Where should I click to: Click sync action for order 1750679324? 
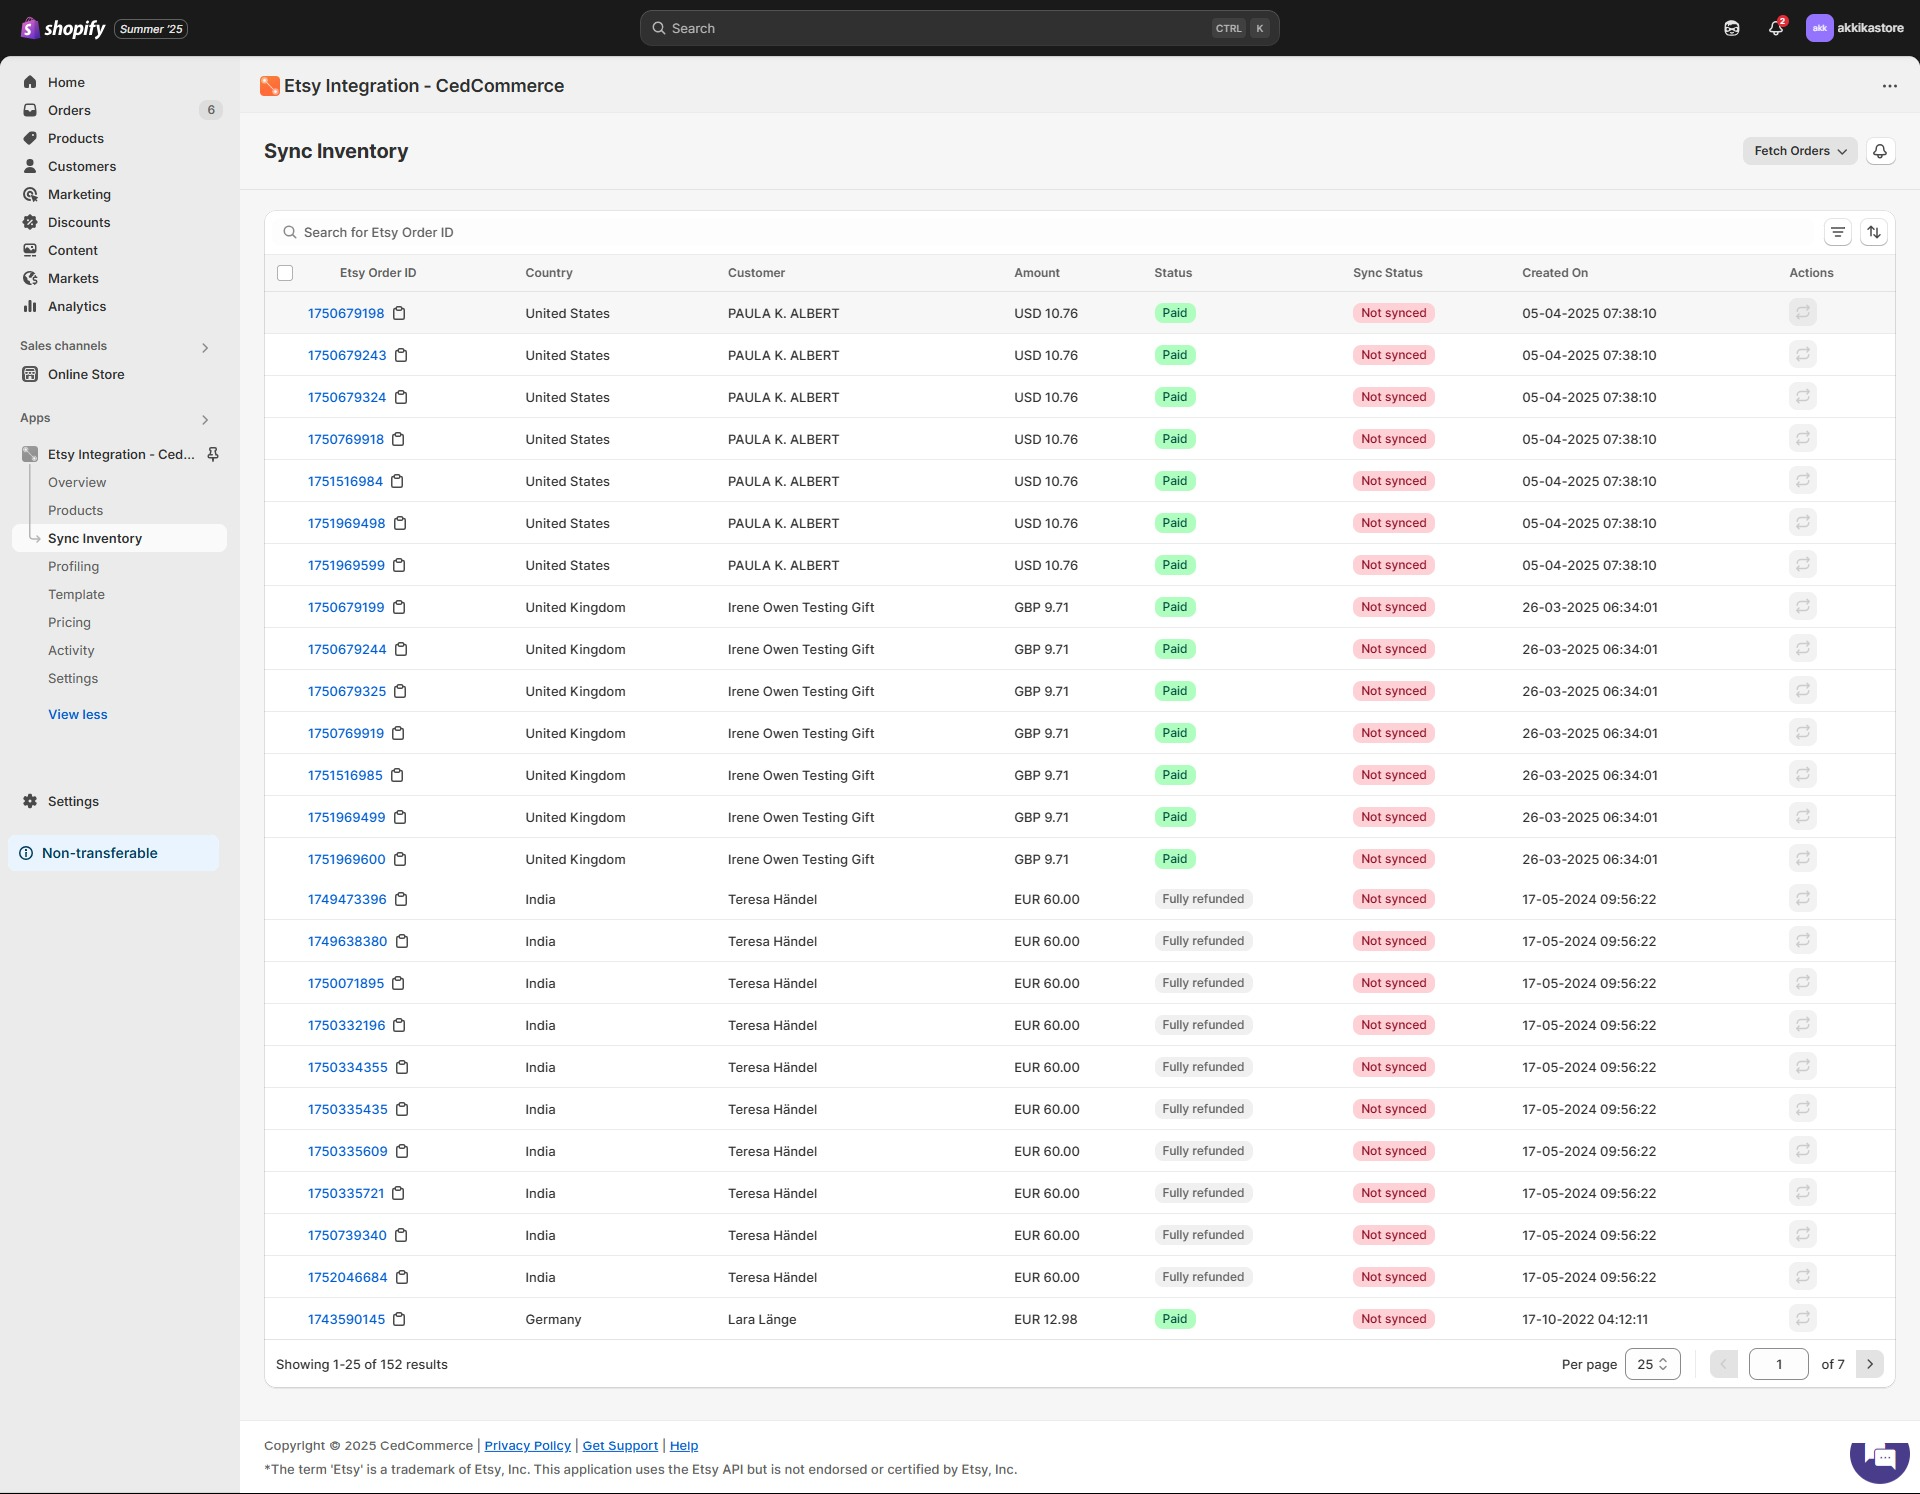click(1802, 397)
